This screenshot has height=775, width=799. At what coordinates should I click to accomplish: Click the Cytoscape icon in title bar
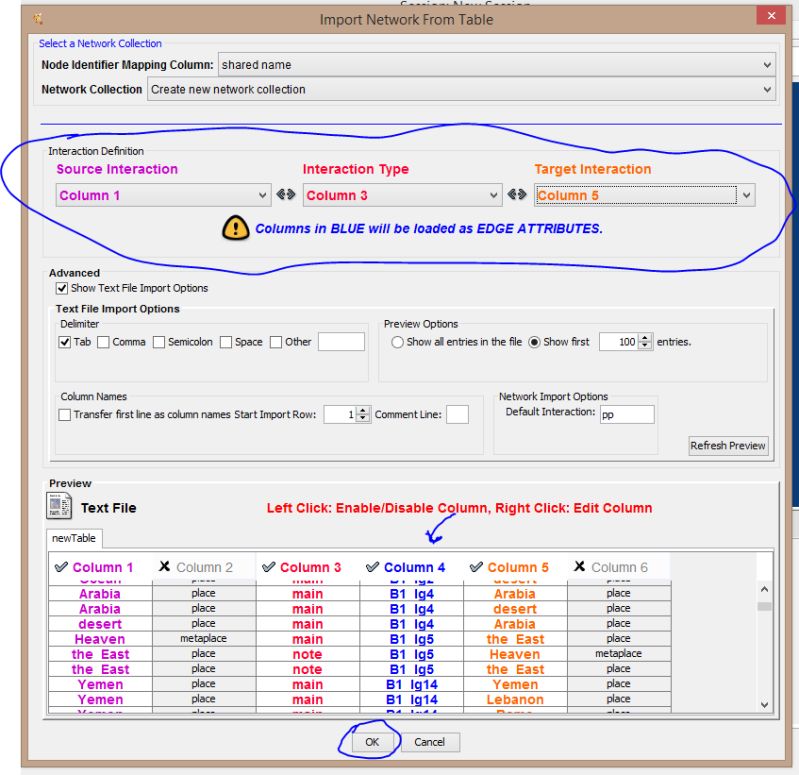coord(38,19)
